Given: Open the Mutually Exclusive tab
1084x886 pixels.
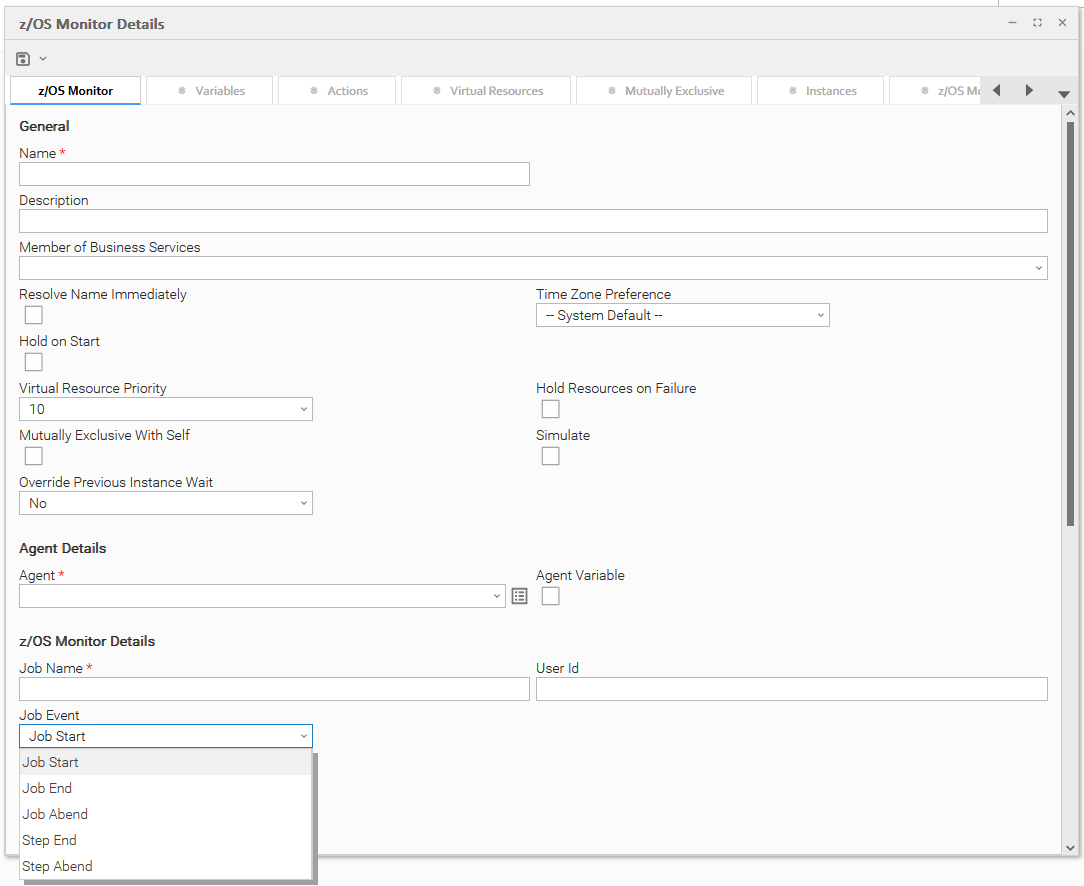Looking at the screenshot, I should click(x=666, y=91).
